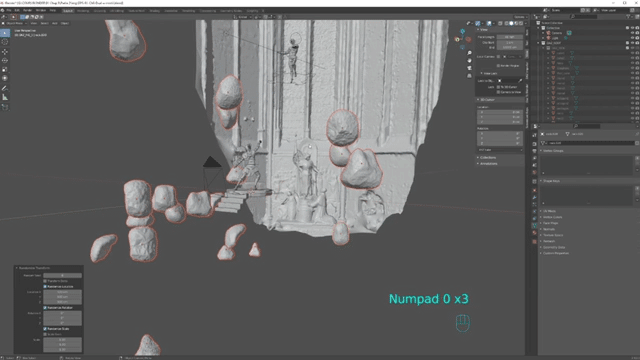Select the Select Box tool in the viewport toolbar
Screen dimensions: 640x360
coord(5,33)
